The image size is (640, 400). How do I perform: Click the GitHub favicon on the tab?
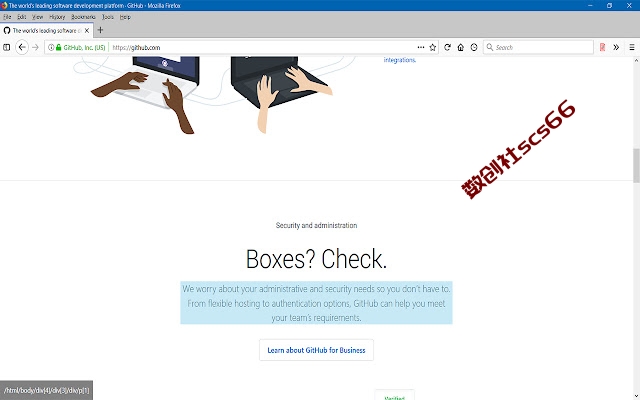7,31
